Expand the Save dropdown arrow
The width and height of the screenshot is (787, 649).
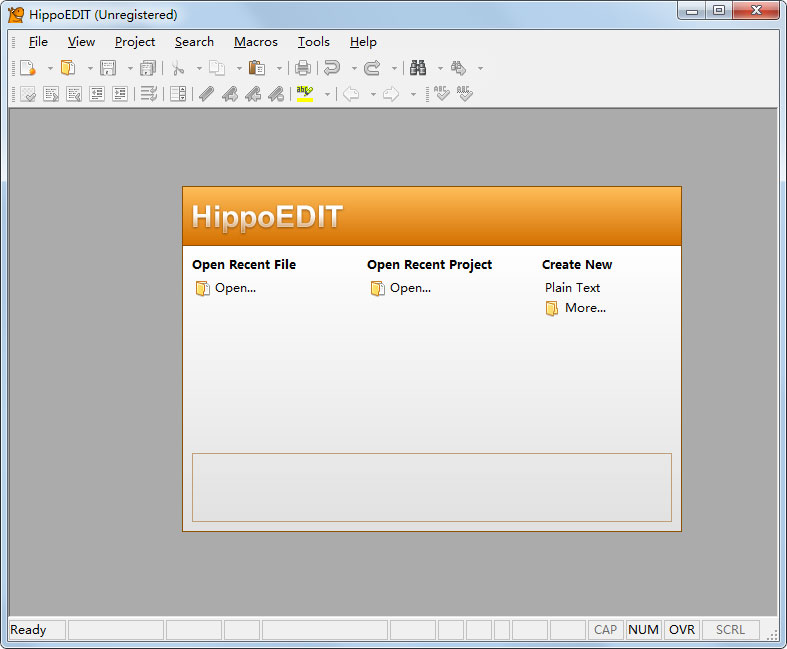[130, 68]
